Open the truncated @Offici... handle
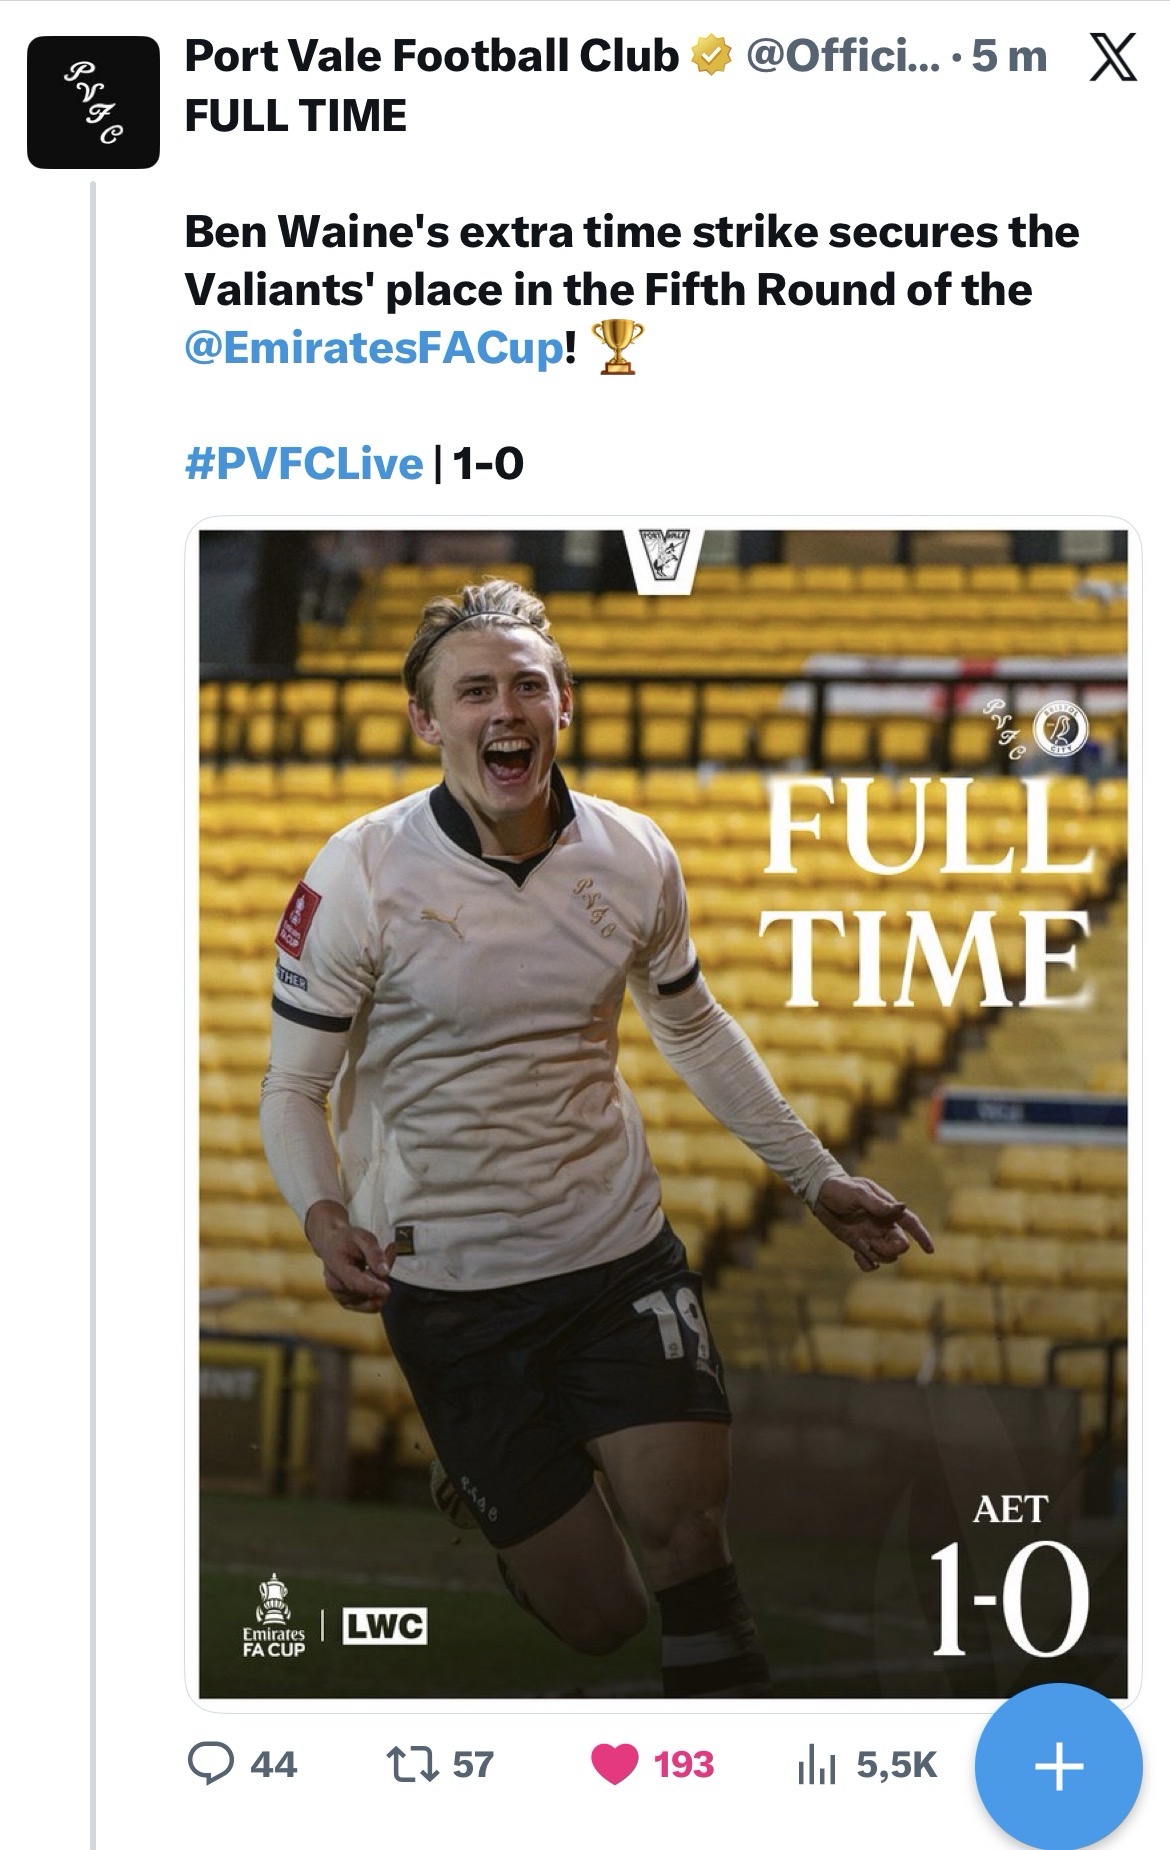The image size is (1170, 1850). click(x=842, y=57)
